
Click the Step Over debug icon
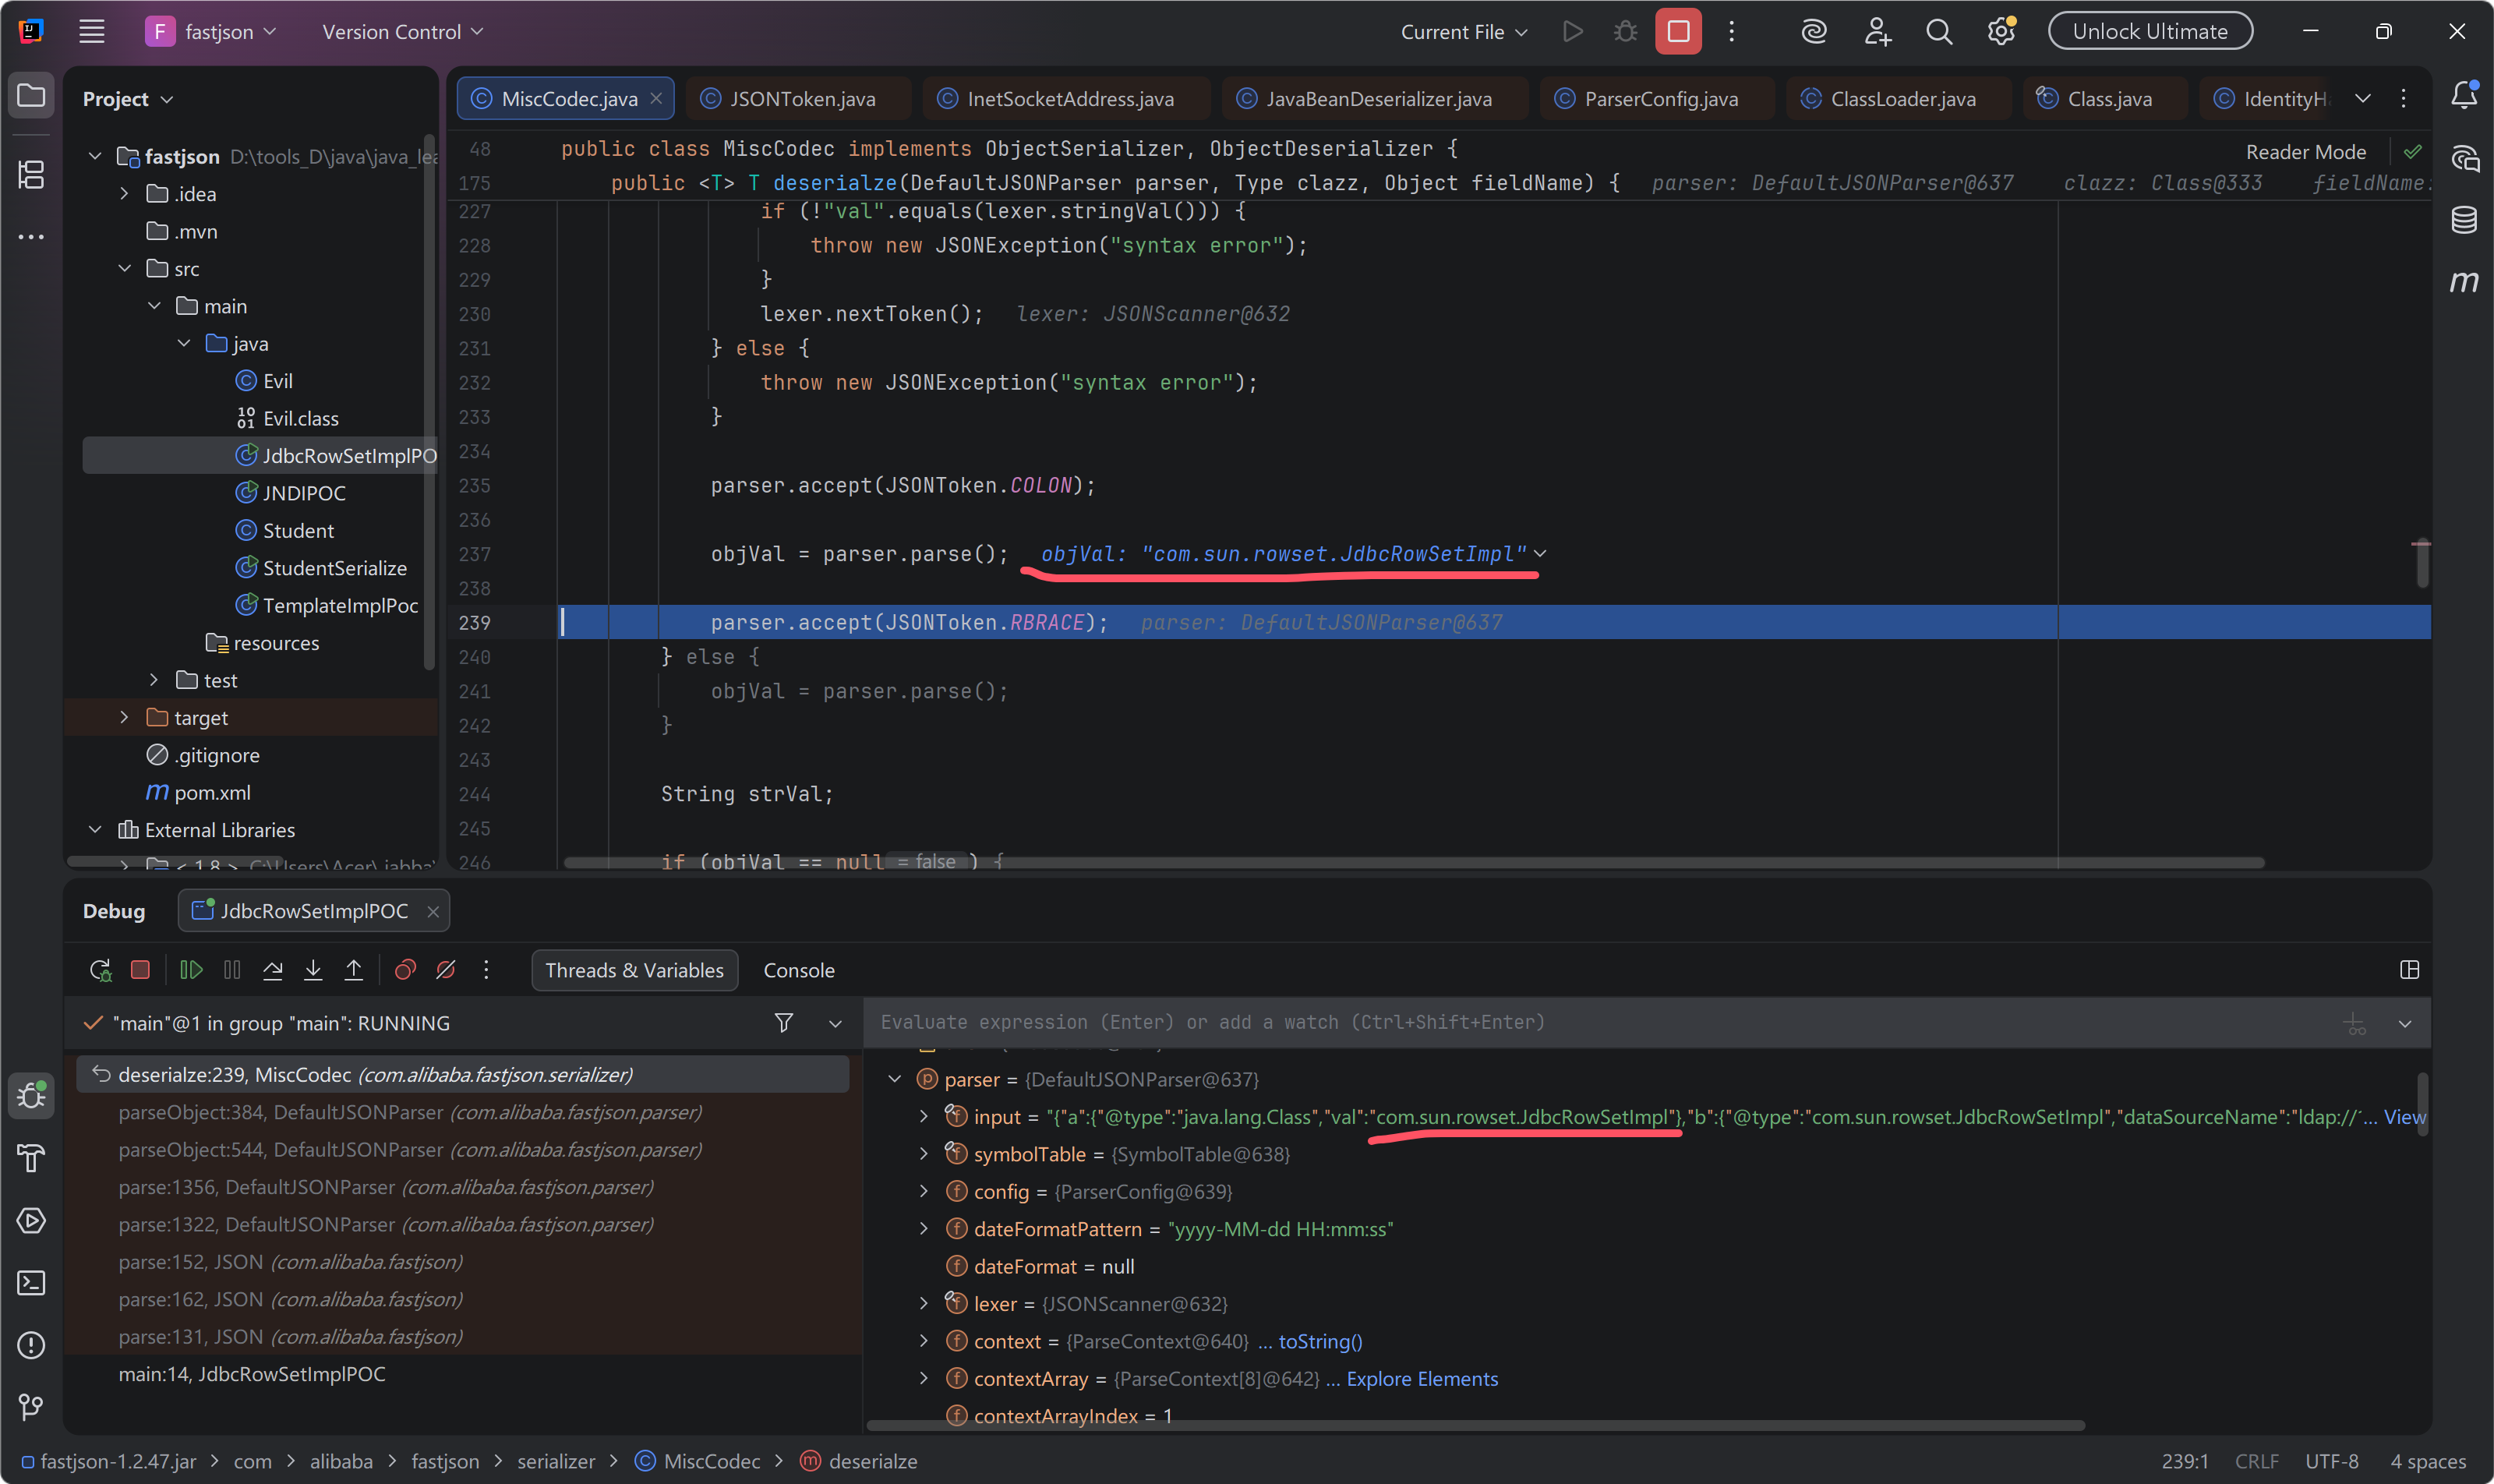tap(272, 970)
